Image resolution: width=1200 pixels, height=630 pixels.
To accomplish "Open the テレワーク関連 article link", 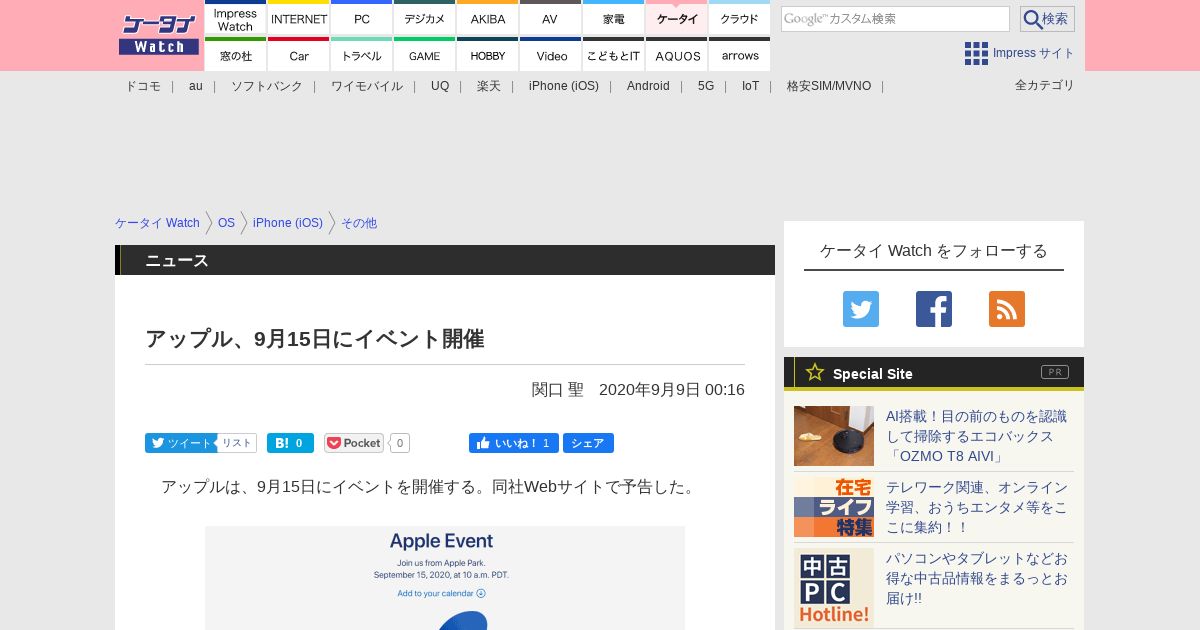I will coord(977,507).
